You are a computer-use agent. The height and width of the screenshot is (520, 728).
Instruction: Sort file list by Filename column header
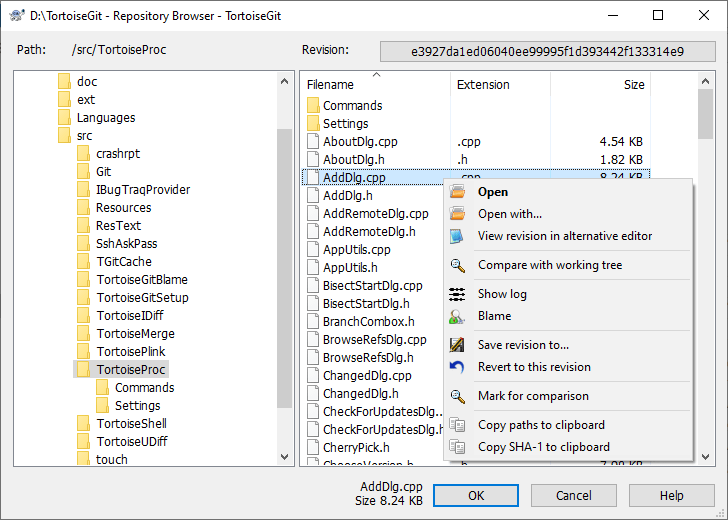(330, 85)
